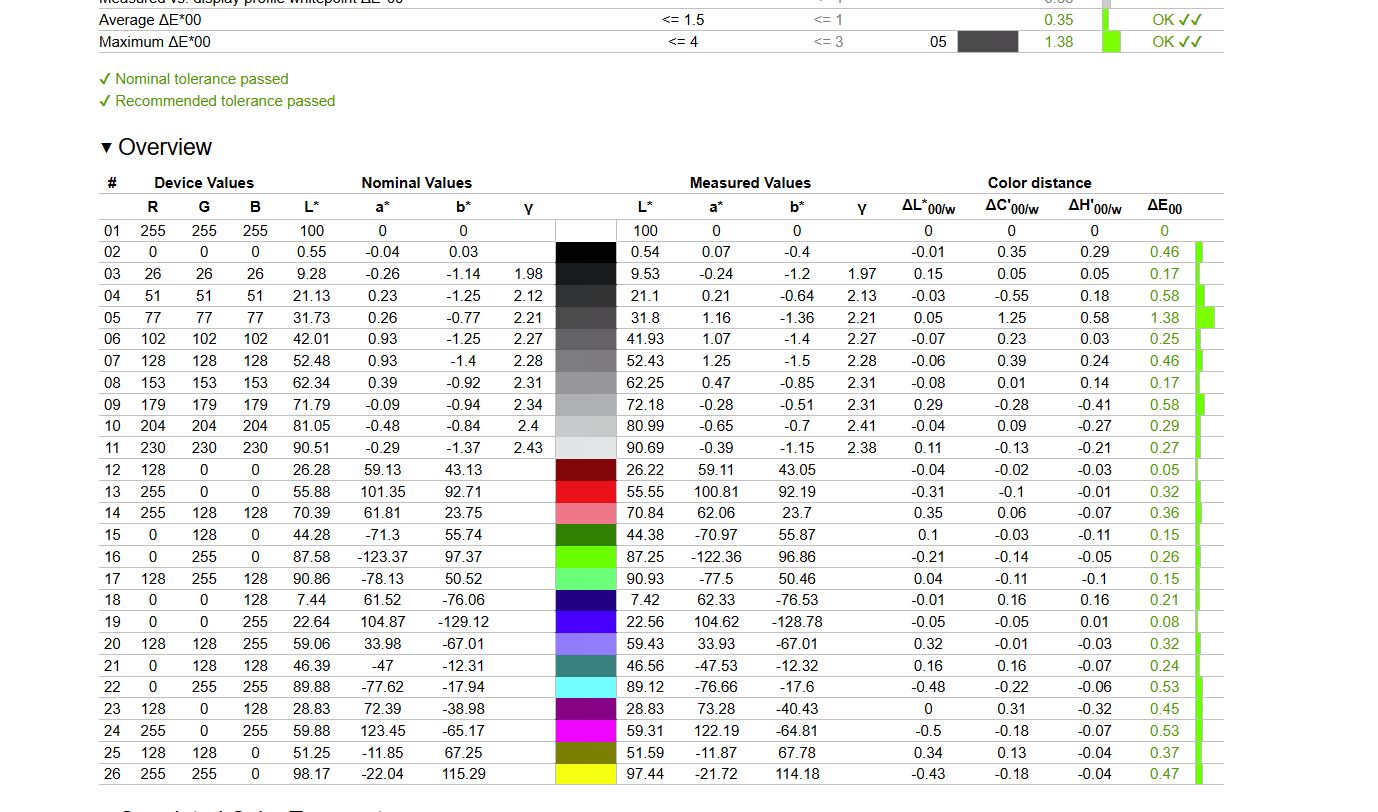Image resolution: width=1378 pixels, height=812 pixels.
Task: Click the '<= 4' nominal tolerance for Maximum ΔE*00
Action: (683, 42)
